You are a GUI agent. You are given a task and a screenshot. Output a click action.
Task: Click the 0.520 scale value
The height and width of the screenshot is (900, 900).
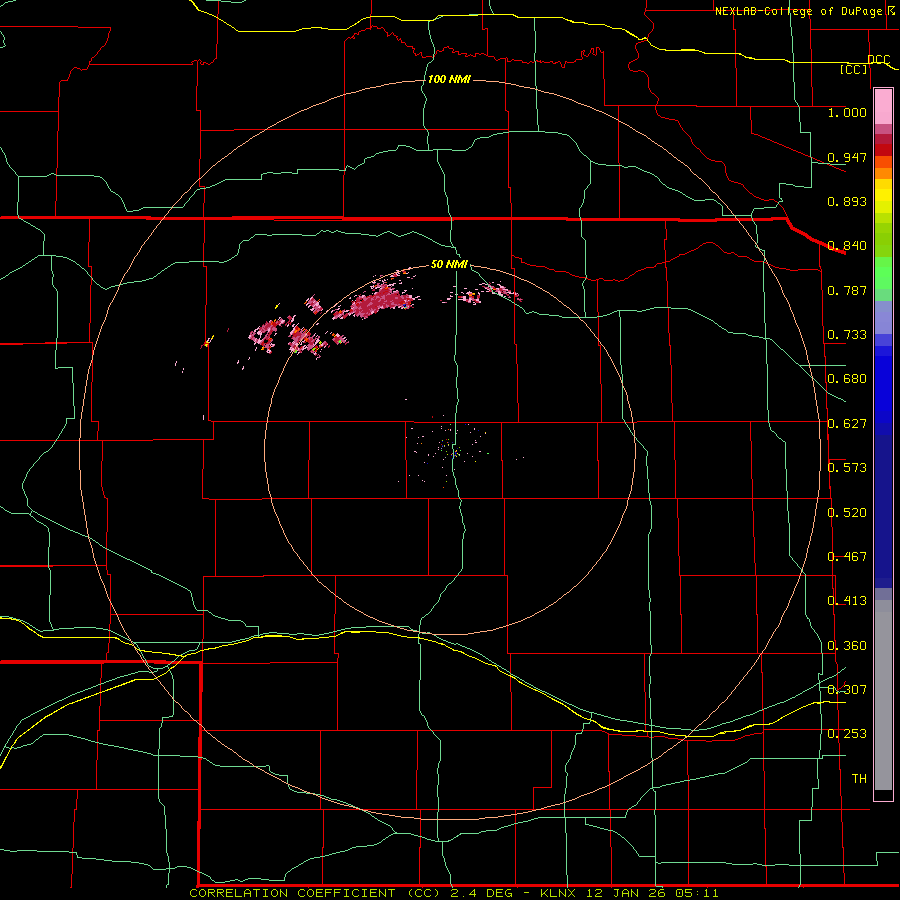coord(847,513)
